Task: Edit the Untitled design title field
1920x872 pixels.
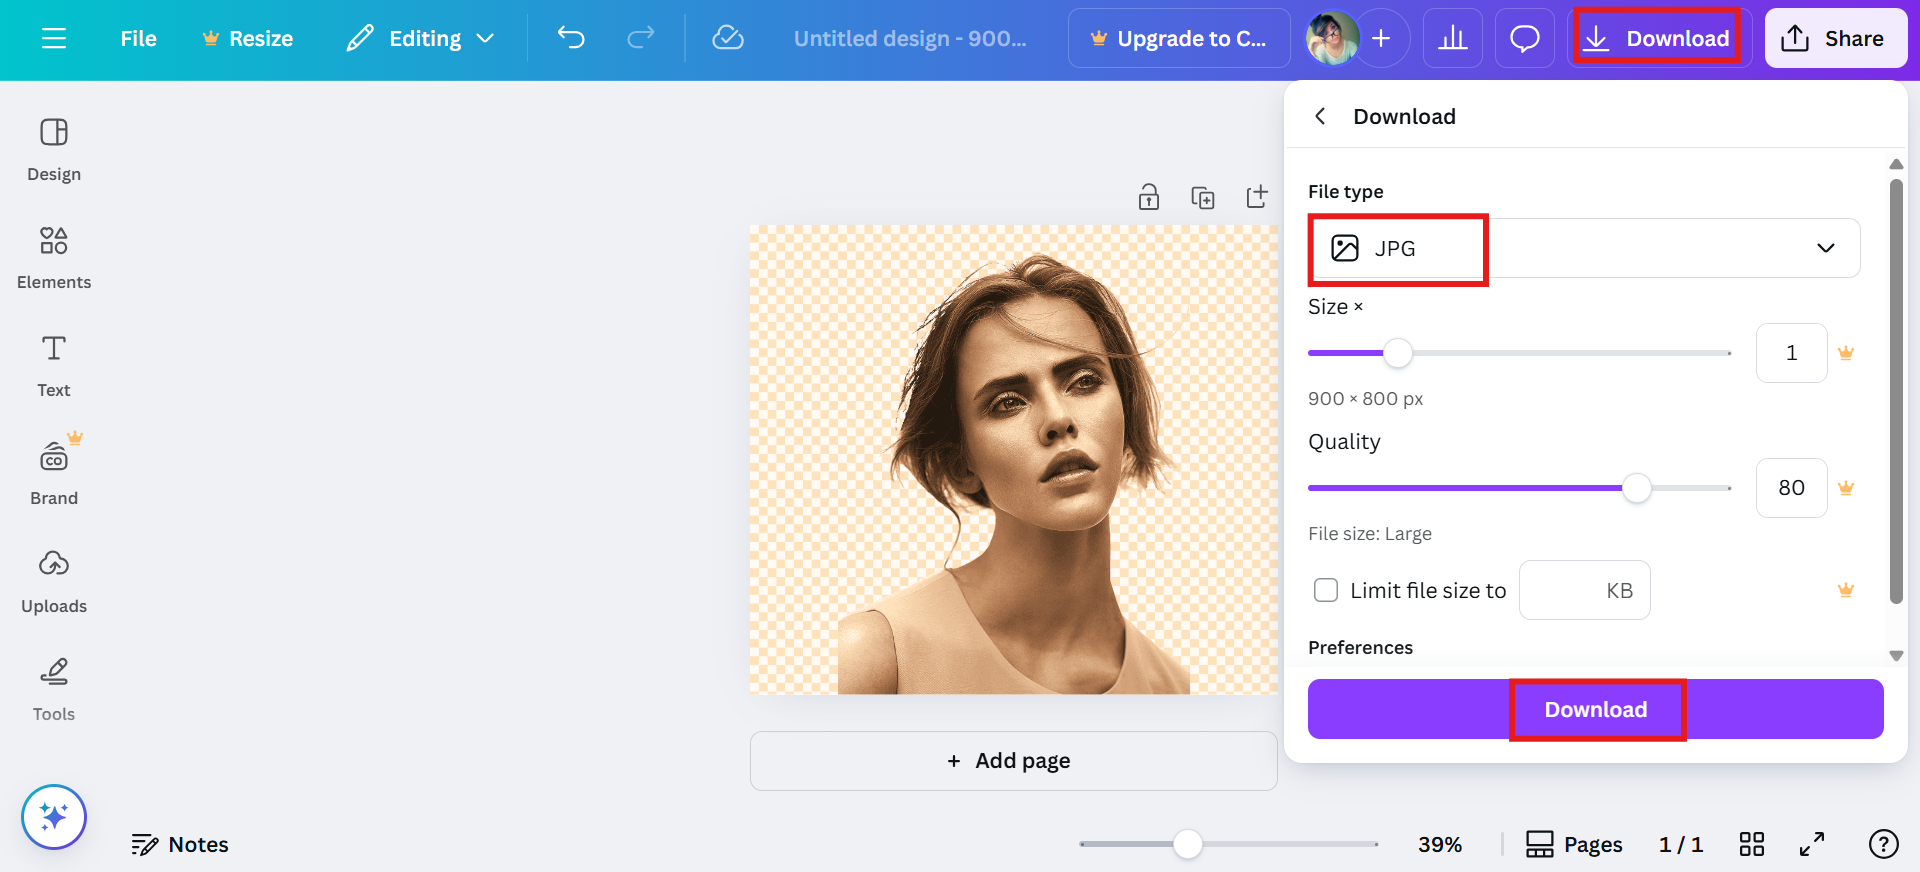Action: [910, 38]
